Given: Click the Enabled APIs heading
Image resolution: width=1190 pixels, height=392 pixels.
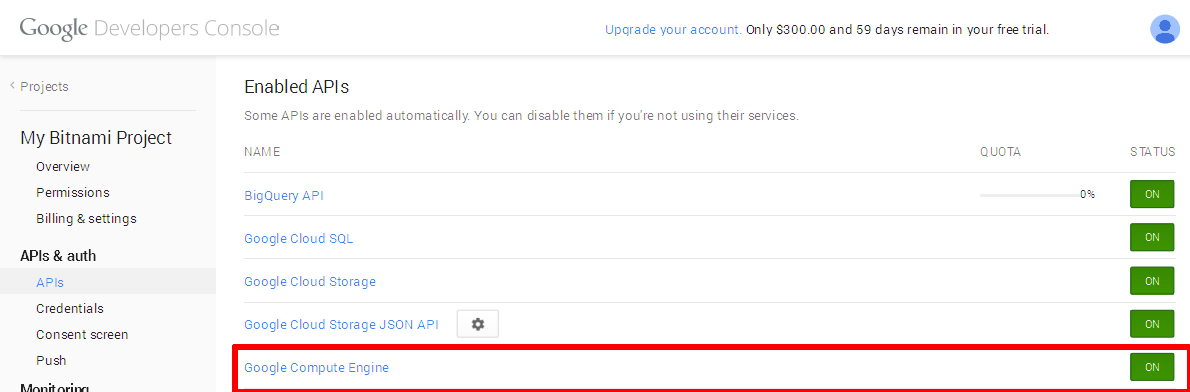Looking at the screenshot, I should [x=297, y=87].
